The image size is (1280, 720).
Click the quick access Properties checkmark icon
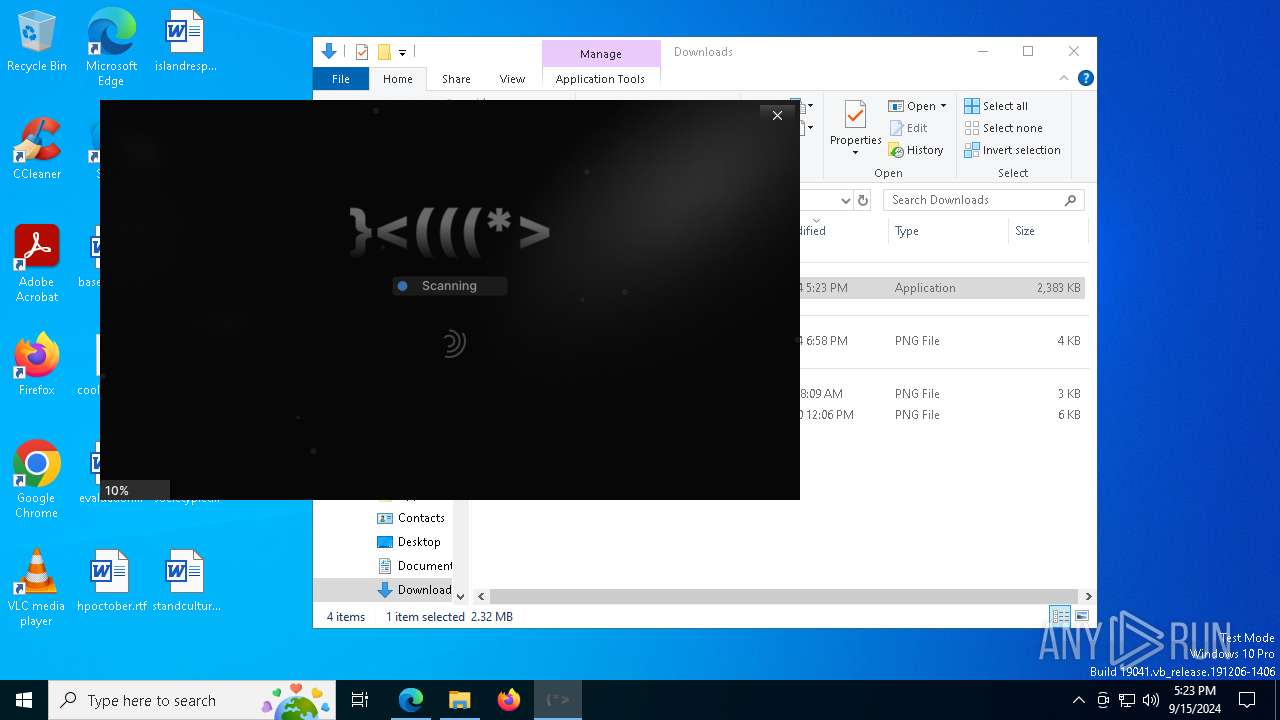362,52
